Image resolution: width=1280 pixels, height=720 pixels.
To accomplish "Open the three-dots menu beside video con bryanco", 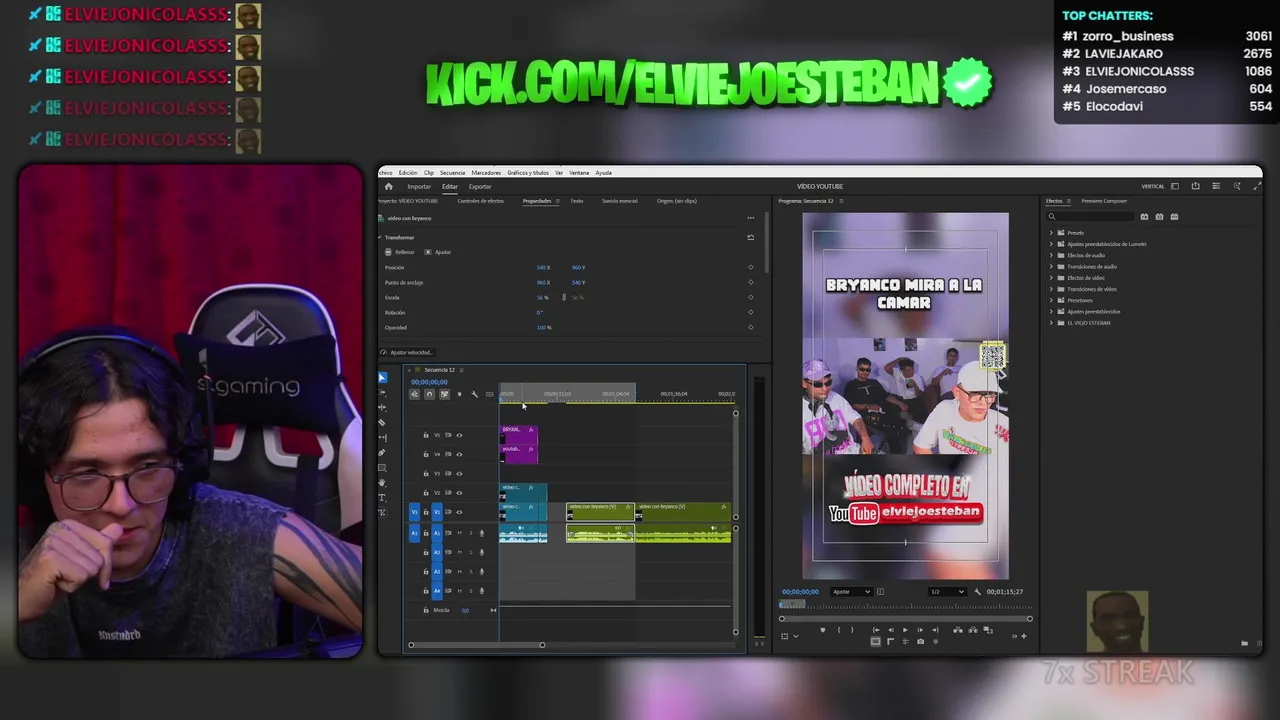I will pos(750,218).
